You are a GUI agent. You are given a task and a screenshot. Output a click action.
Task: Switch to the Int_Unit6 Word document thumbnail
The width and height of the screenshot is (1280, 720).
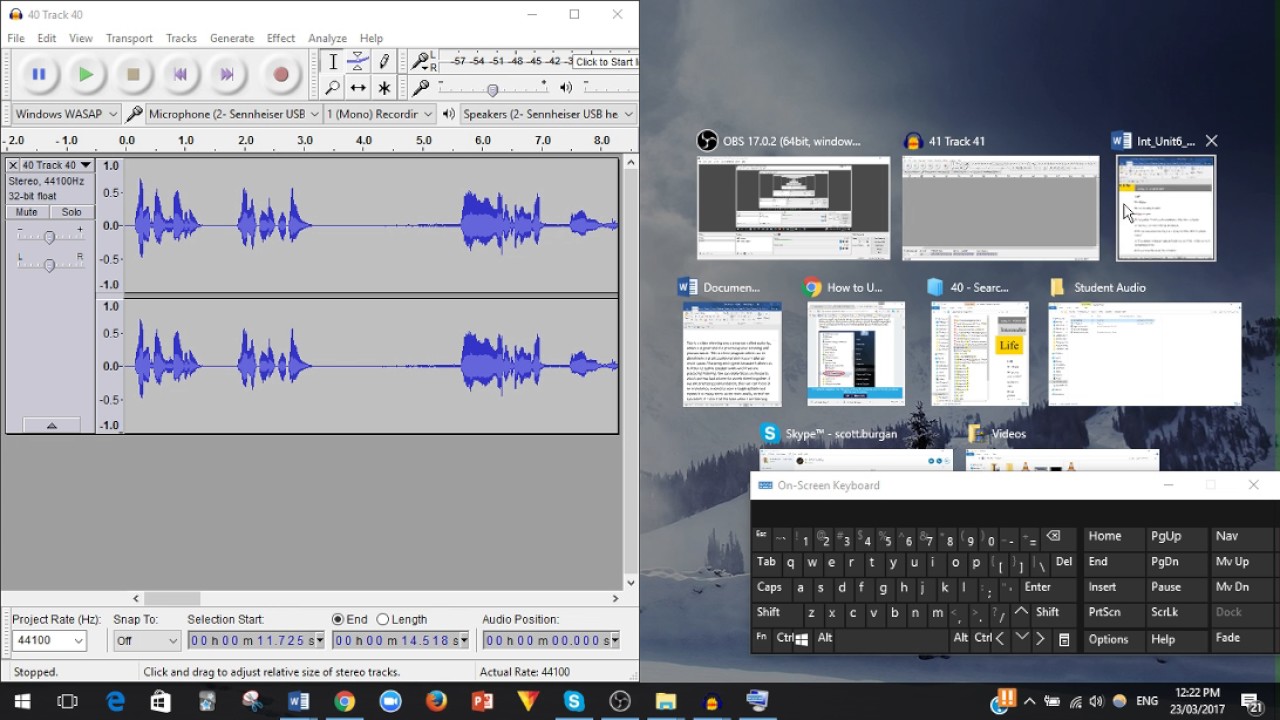click(x=1166, y=208)
